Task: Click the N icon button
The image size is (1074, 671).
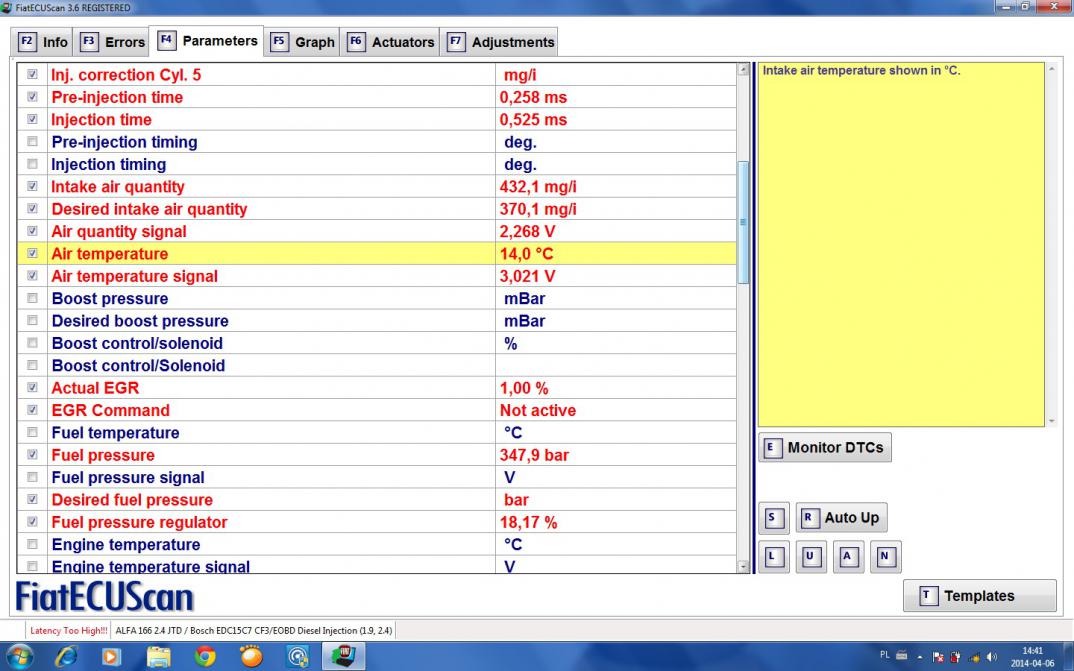Action: tap(884, 557)
